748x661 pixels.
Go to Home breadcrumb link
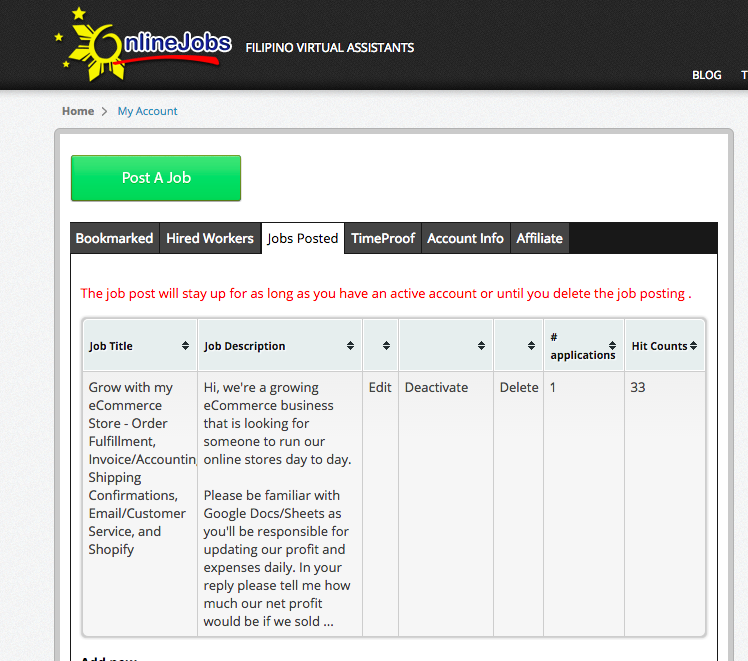(78, 111)
